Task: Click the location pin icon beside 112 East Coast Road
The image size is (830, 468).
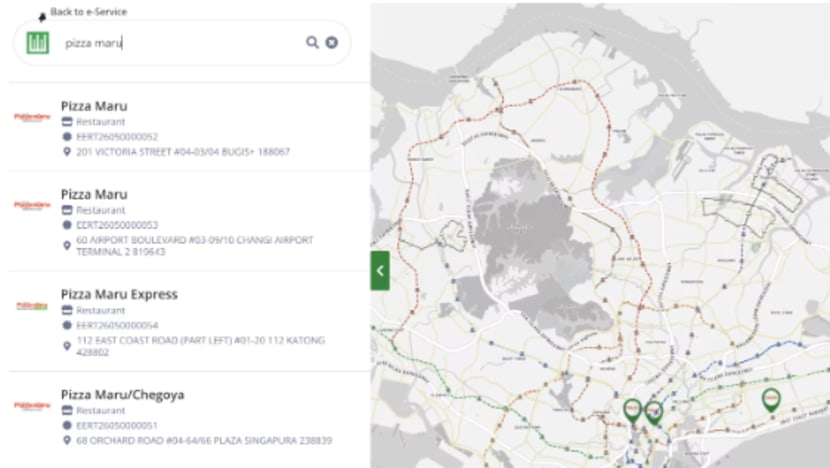Action: 67,346
